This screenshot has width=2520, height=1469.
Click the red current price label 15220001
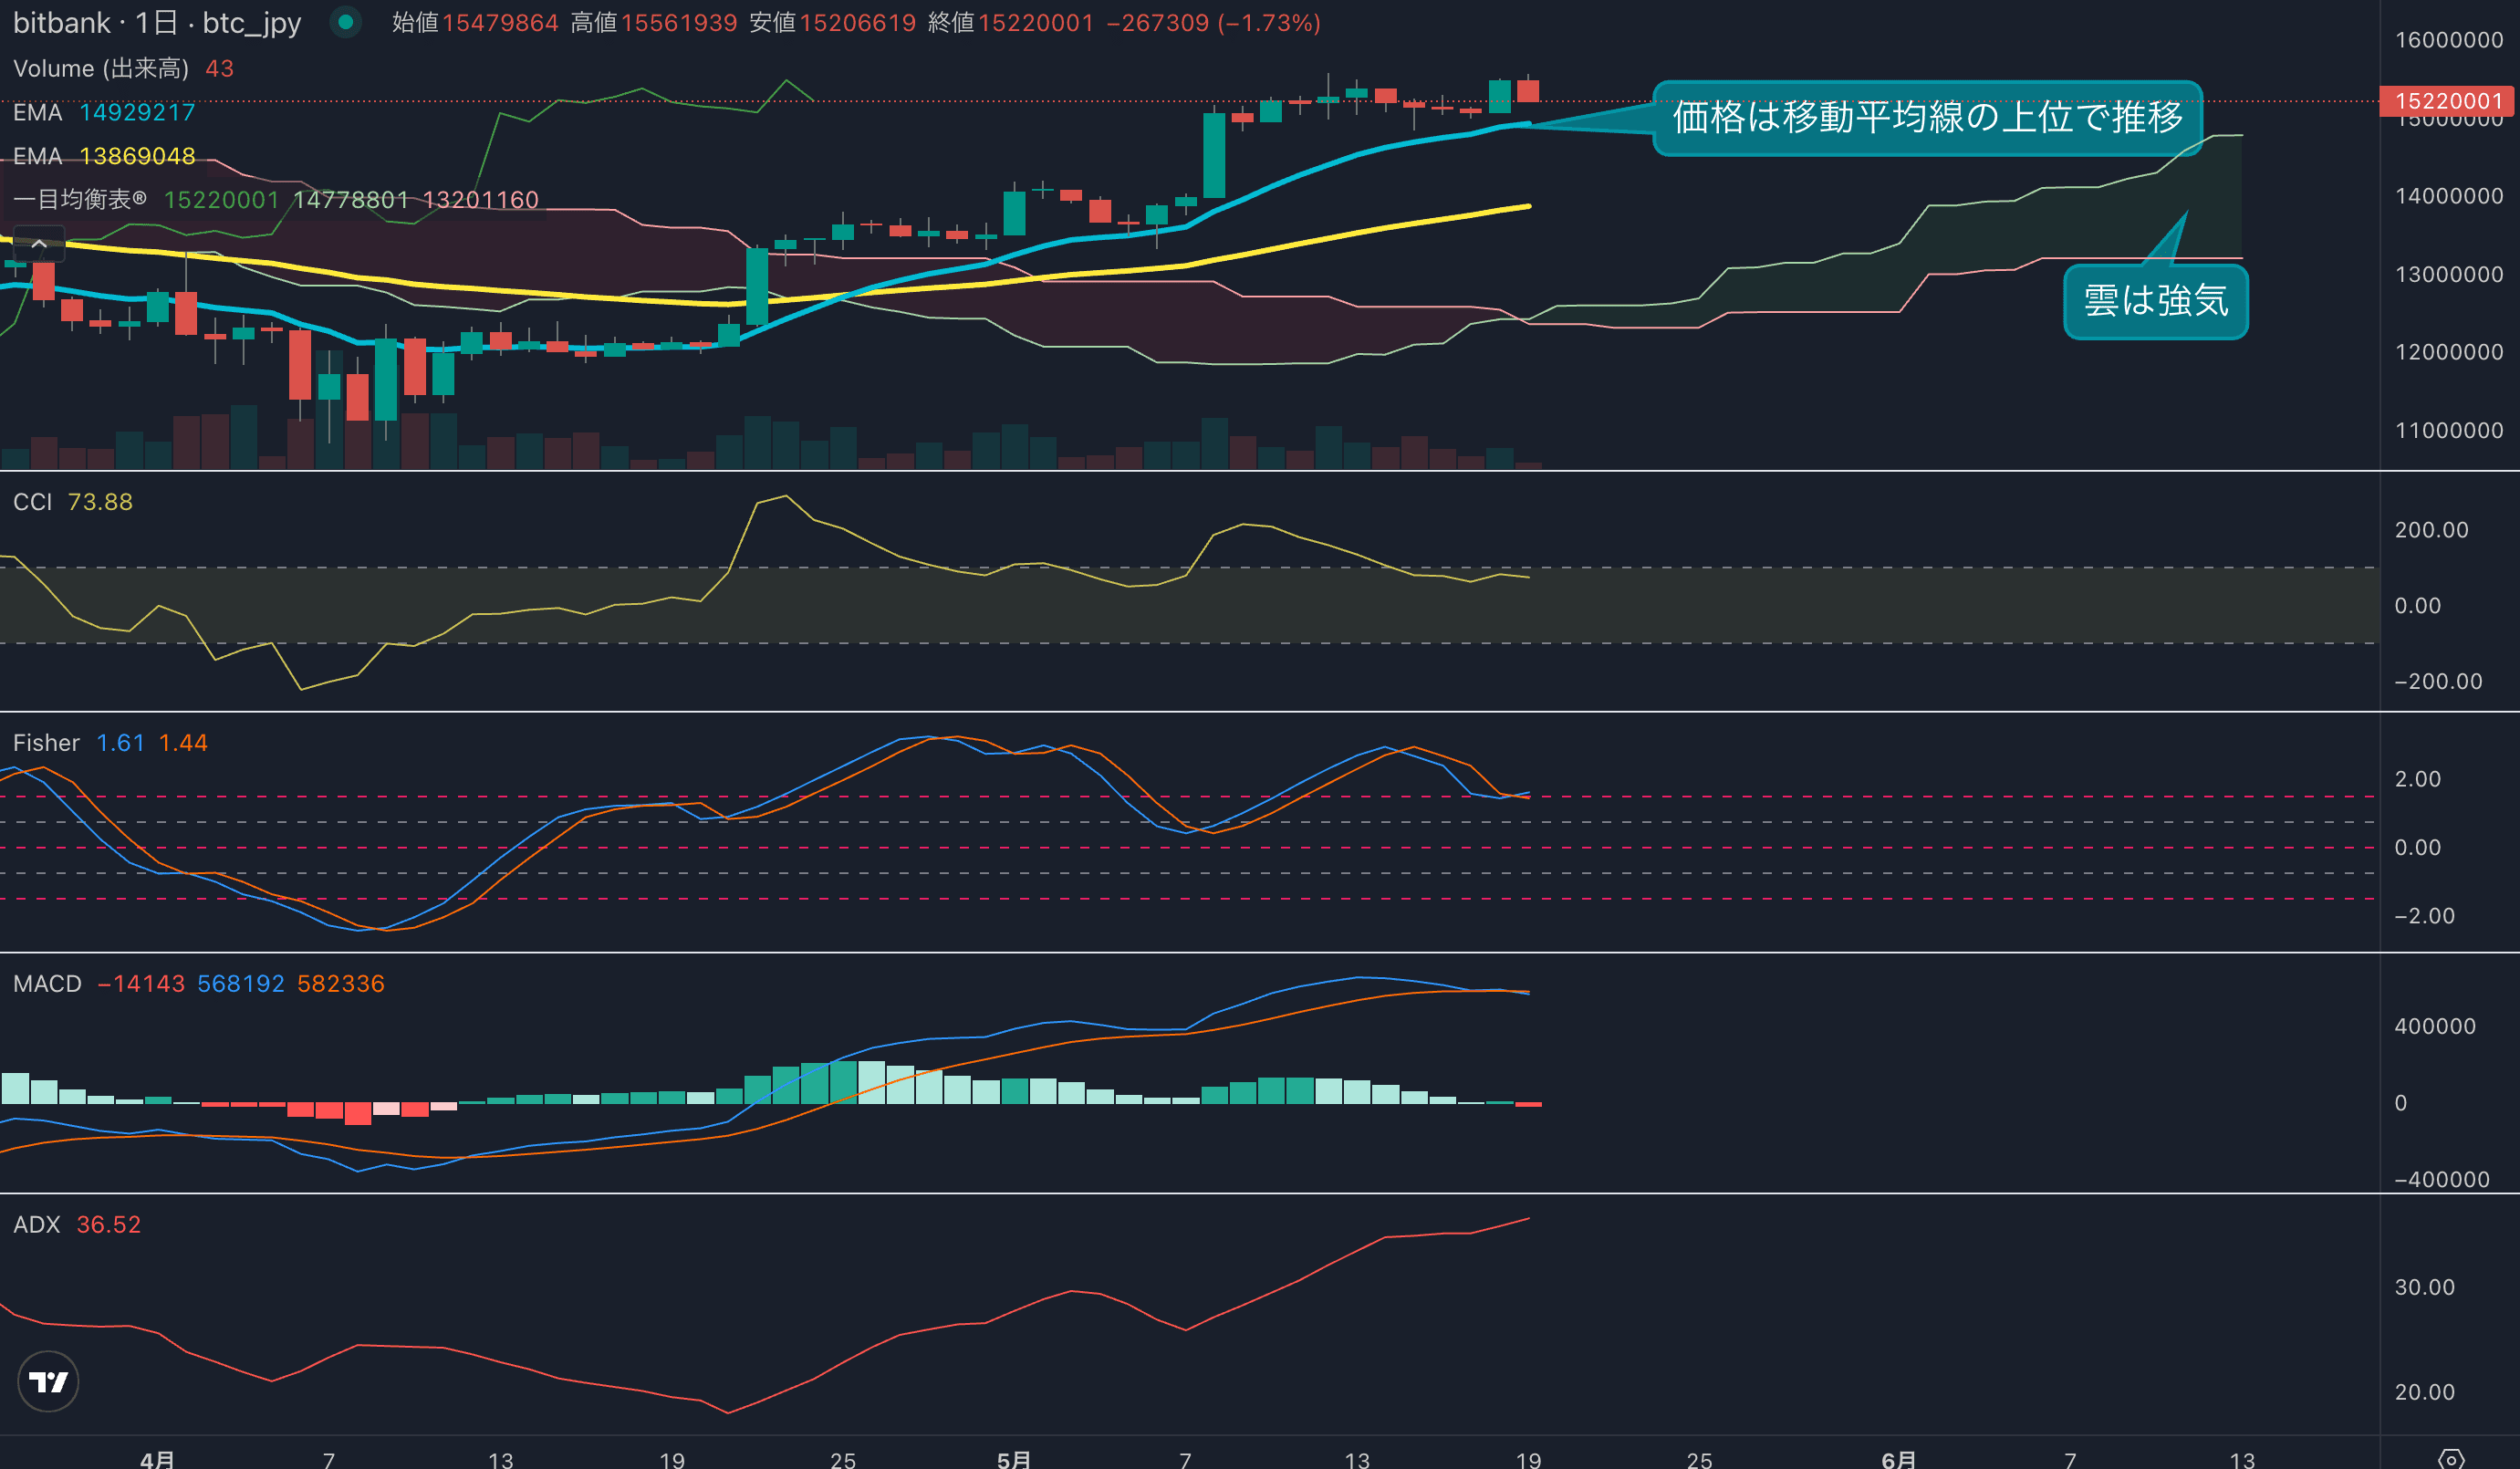click(2448, 101)
